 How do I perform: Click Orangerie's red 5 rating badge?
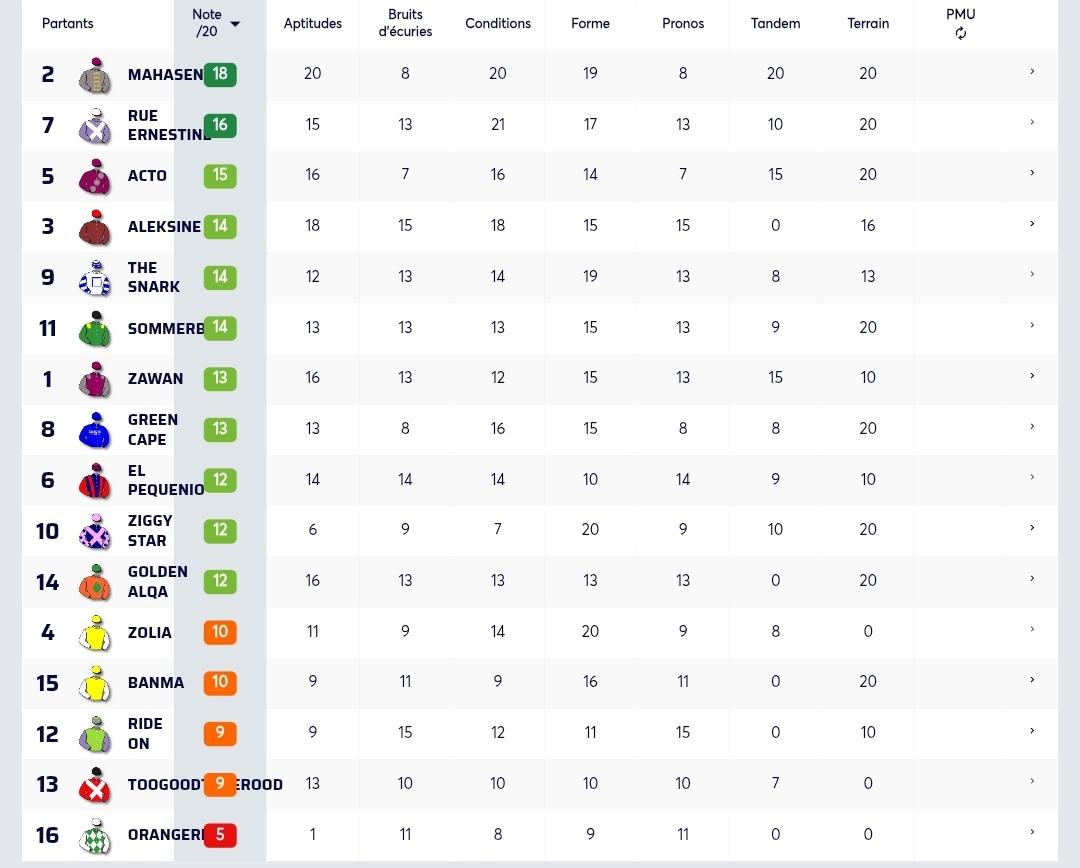[x=220, y=835]
